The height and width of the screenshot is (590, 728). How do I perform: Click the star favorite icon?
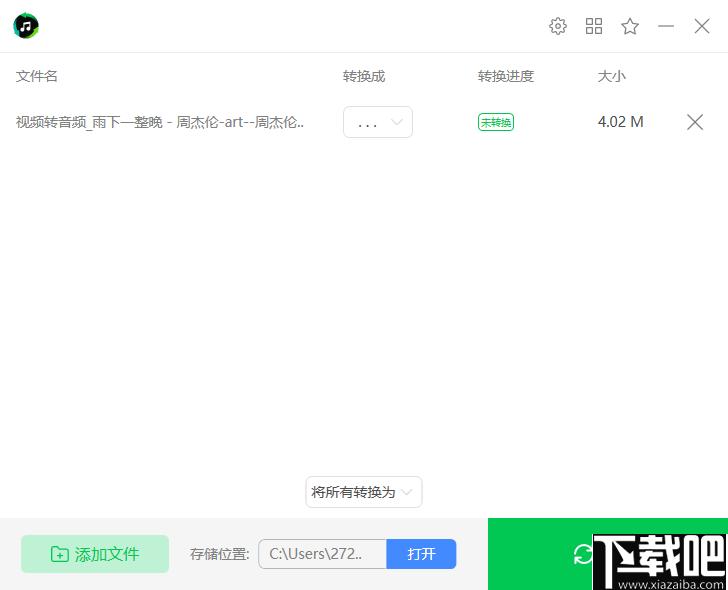tap(630, 26)
